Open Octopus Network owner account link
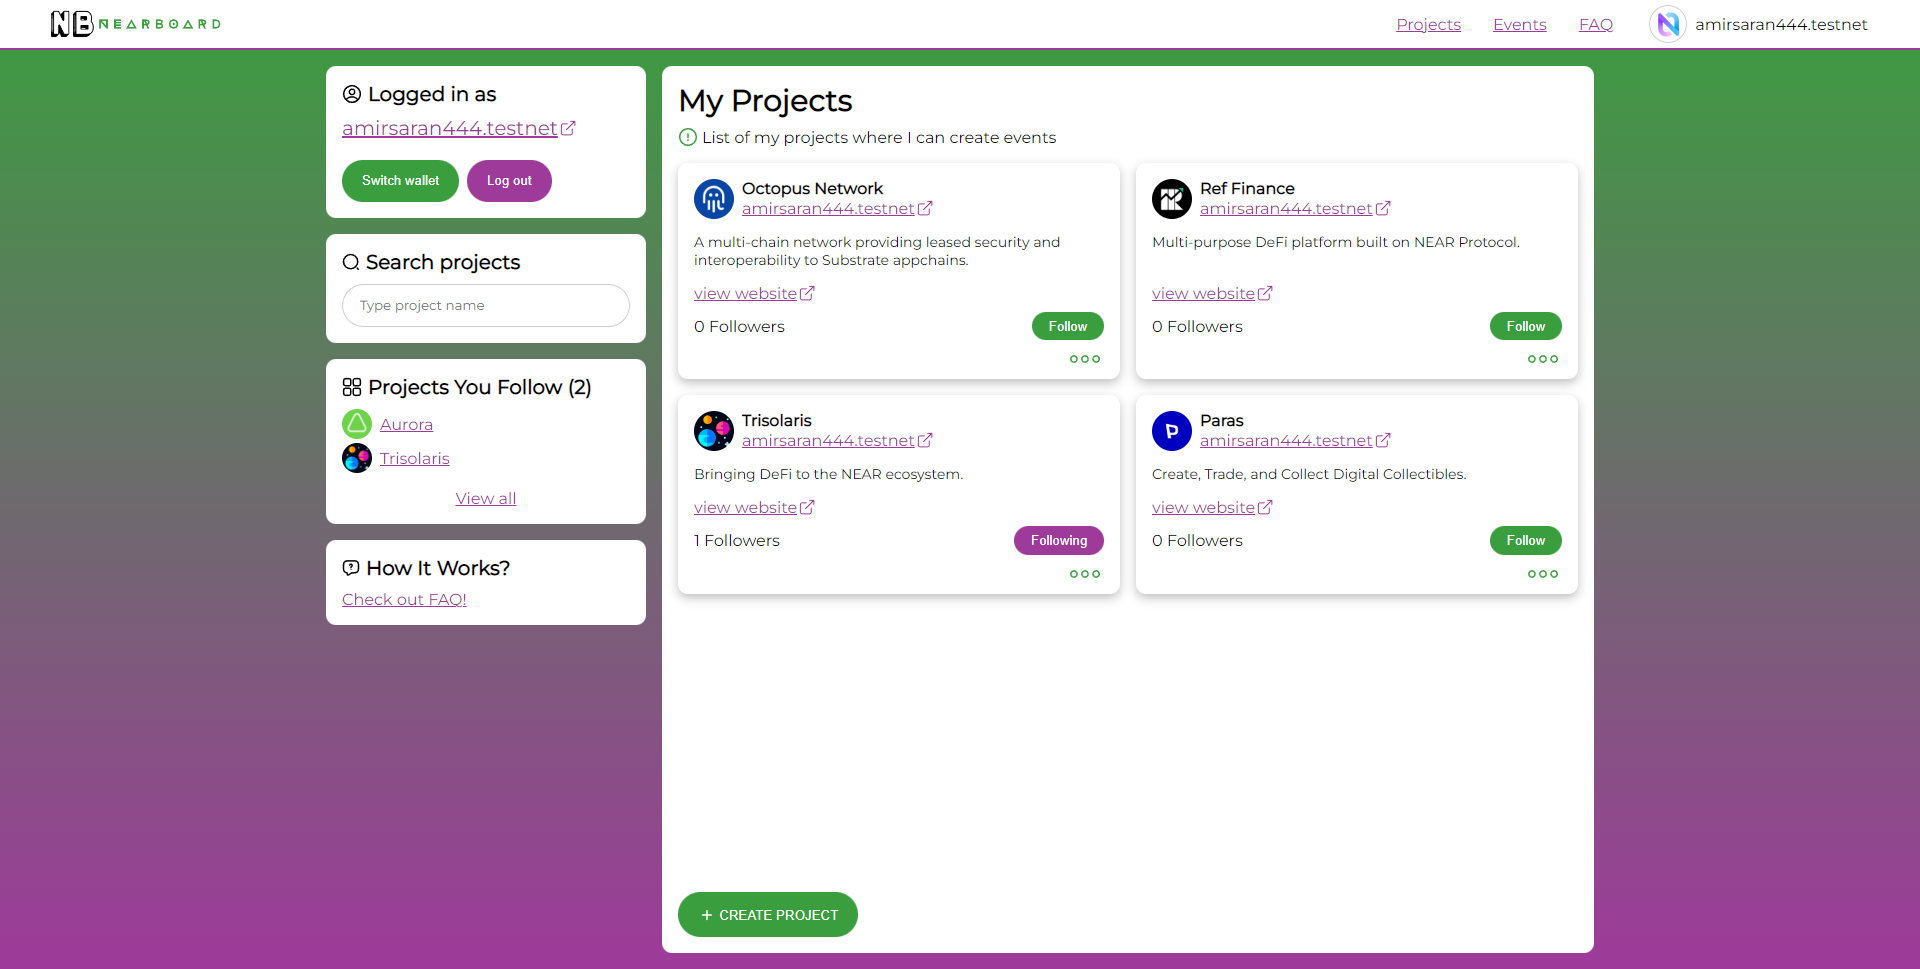The image size is (1920, 969). click(837, 208)
